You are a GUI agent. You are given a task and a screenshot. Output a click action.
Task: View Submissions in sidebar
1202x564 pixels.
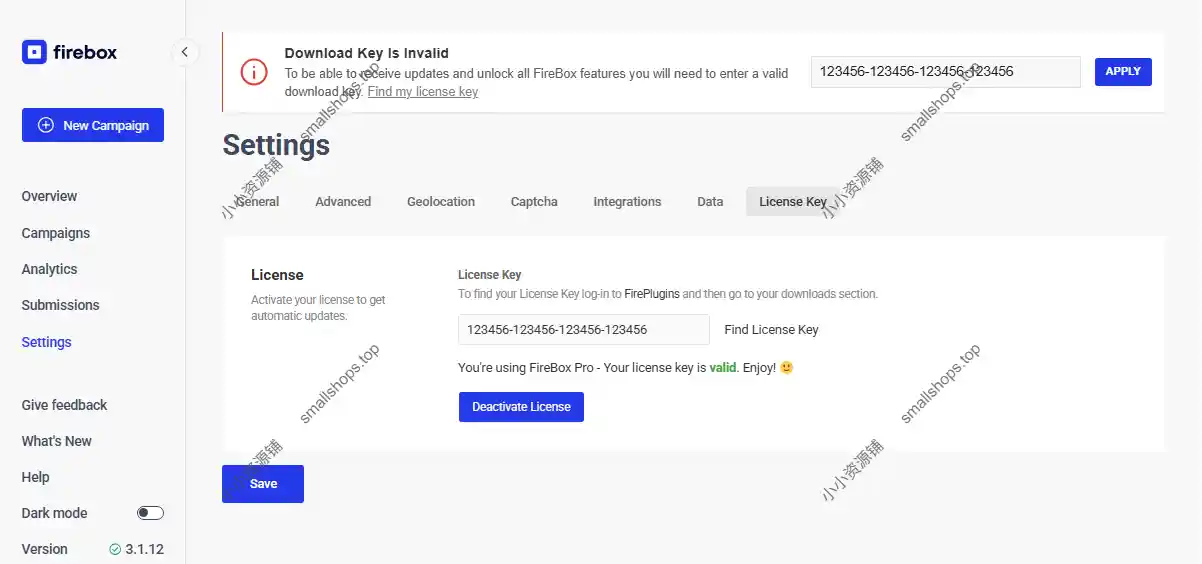[61, 305]
